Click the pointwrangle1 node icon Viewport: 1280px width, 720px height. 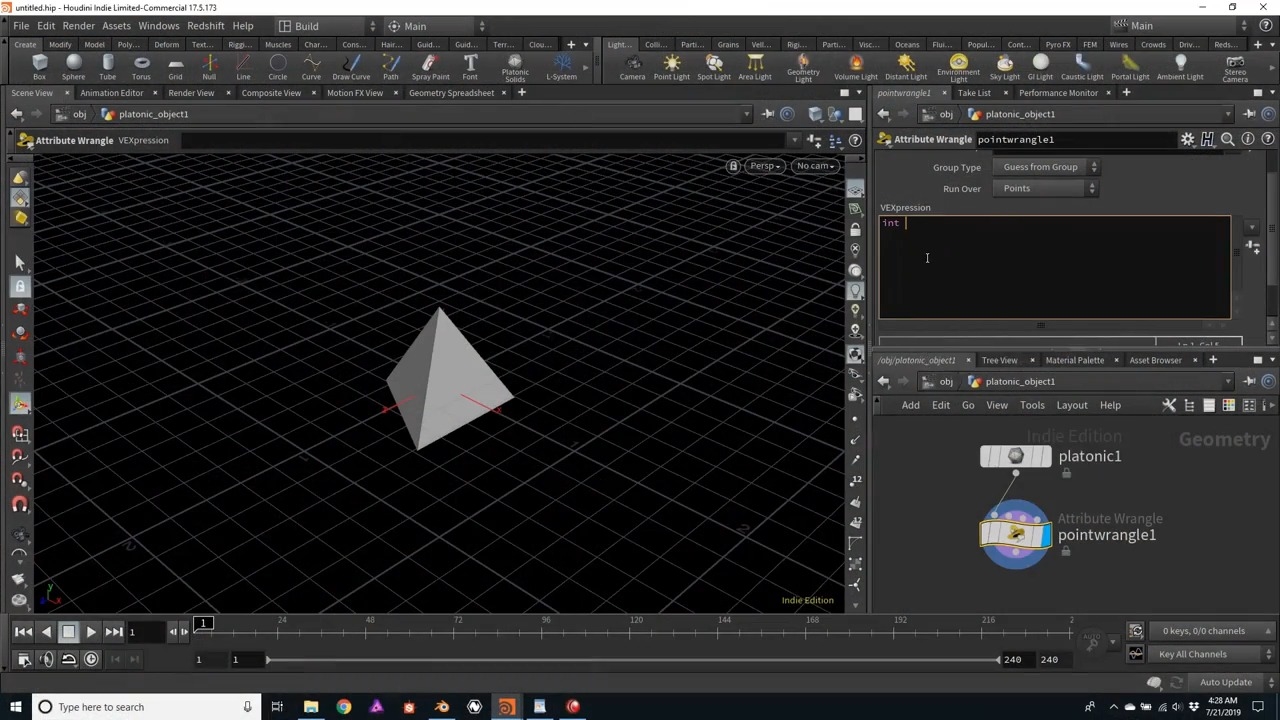[x=1016, y=534]
